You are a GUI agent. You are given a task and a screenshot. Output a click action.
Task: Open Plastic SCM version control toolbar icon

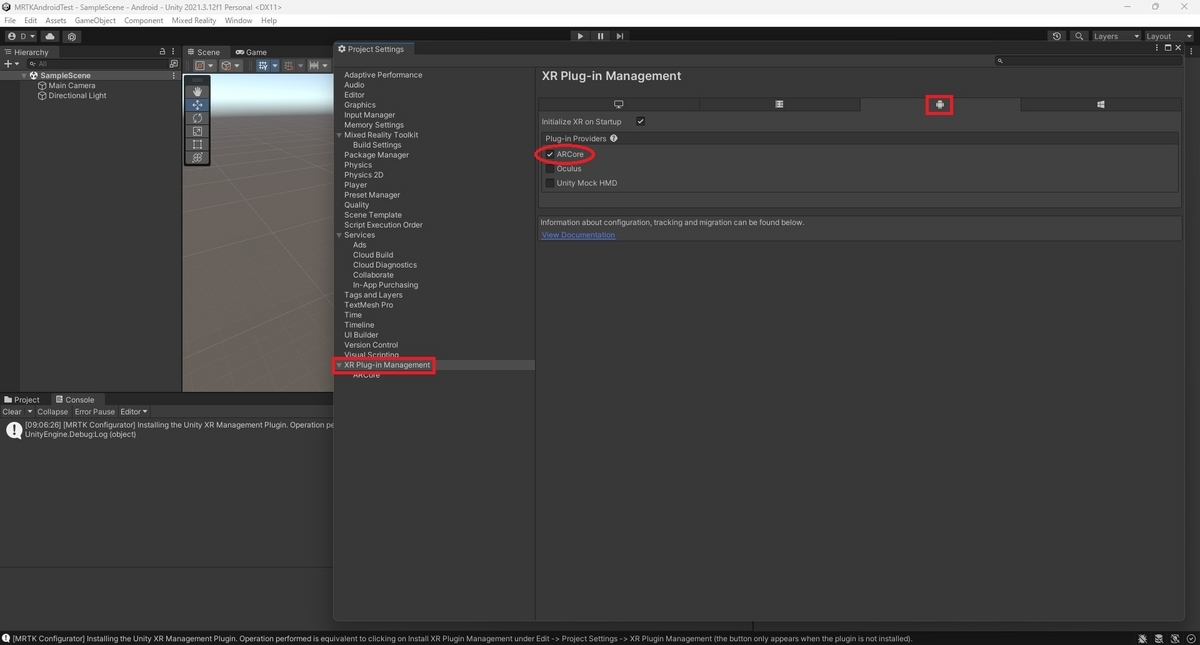pos(72,36)
